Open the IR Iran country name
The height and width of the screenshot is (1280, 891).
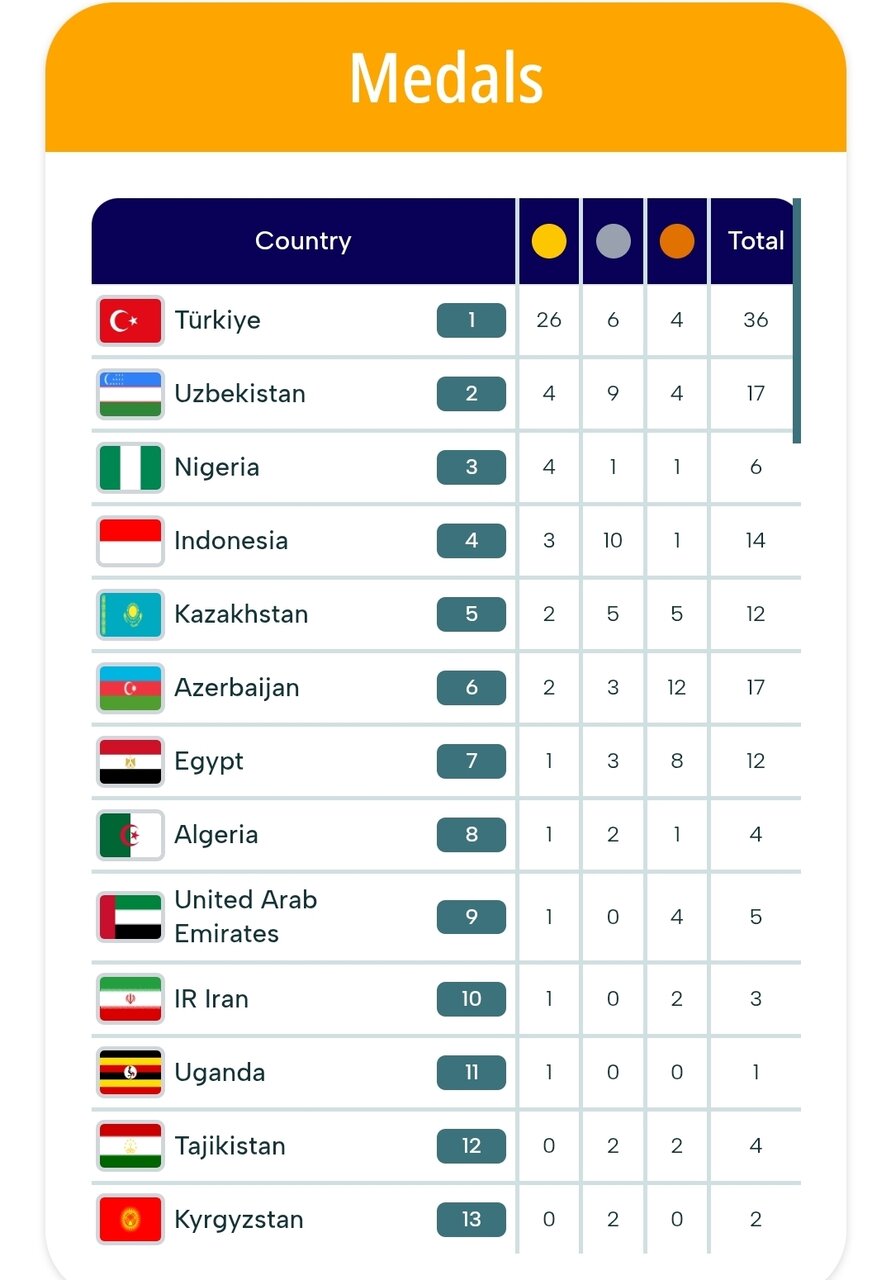coord(211,999)
